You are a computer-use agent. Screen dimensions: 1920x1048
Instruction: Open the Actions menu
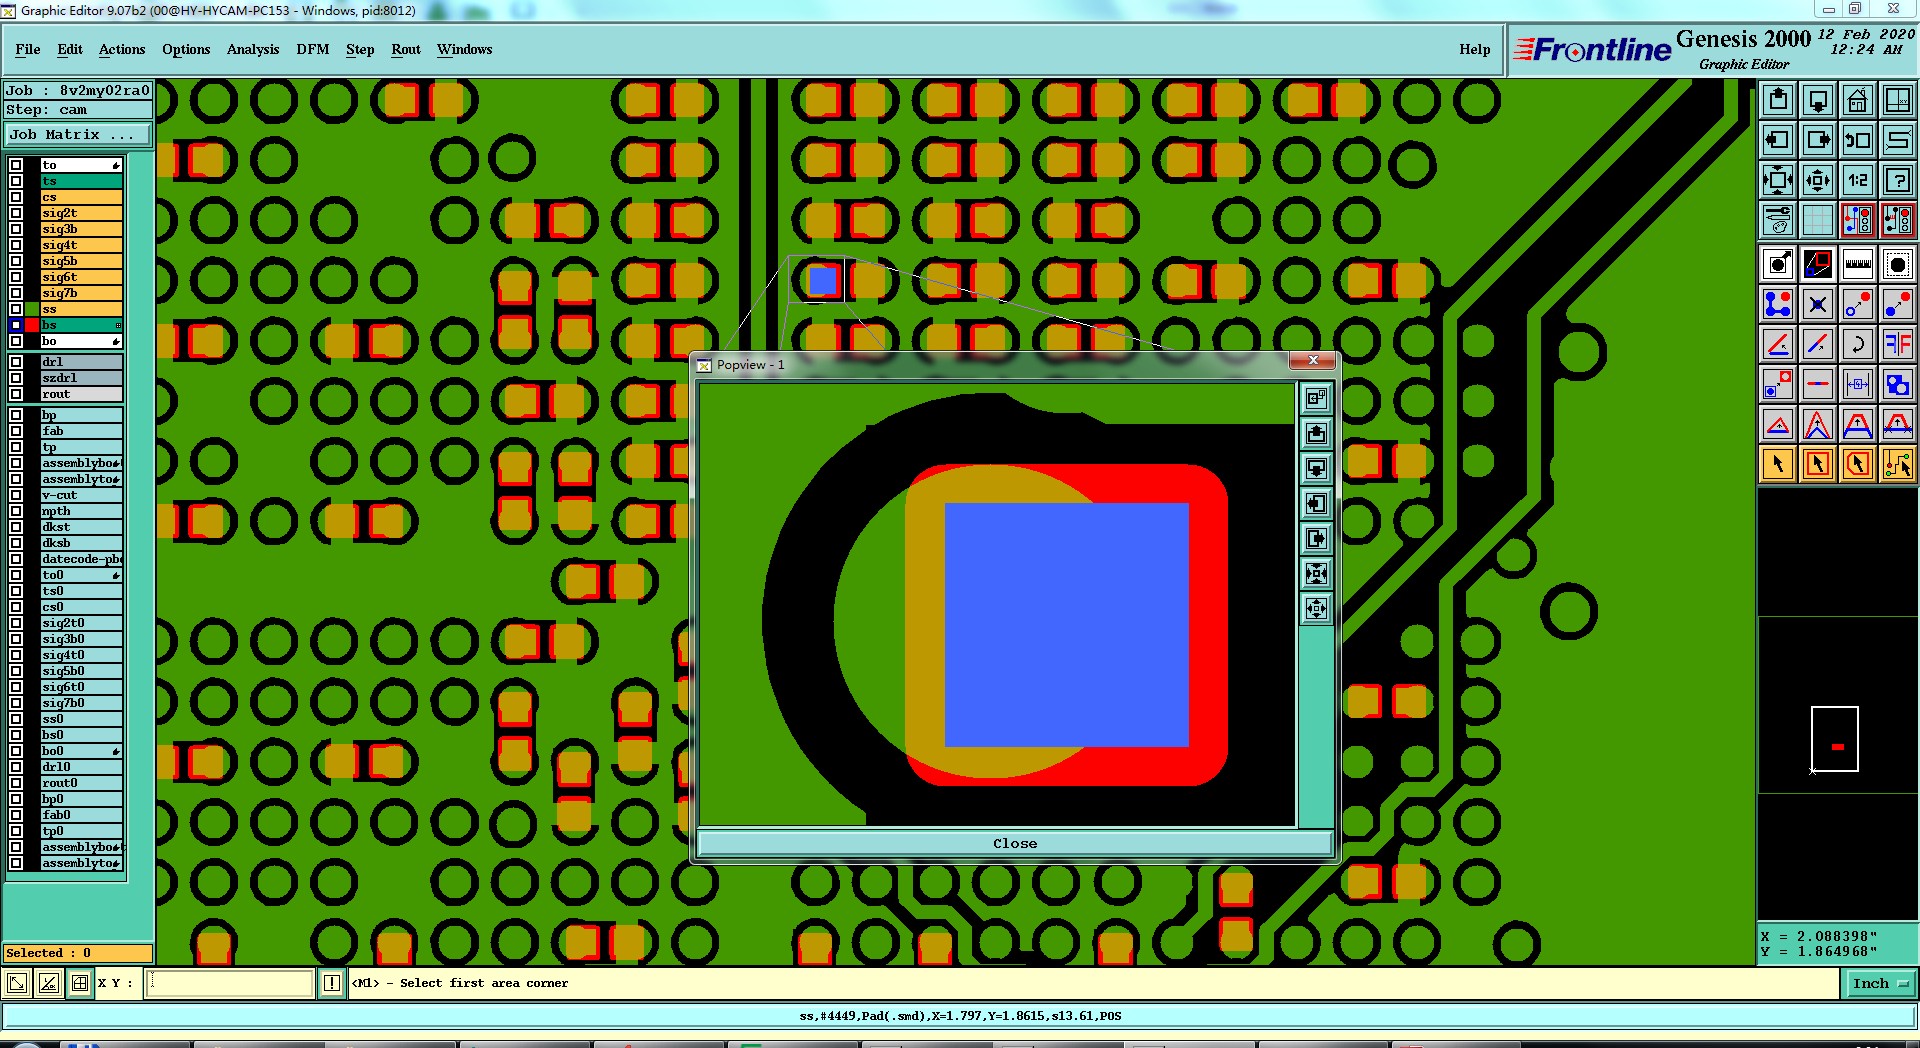click(x=122, y=49)
